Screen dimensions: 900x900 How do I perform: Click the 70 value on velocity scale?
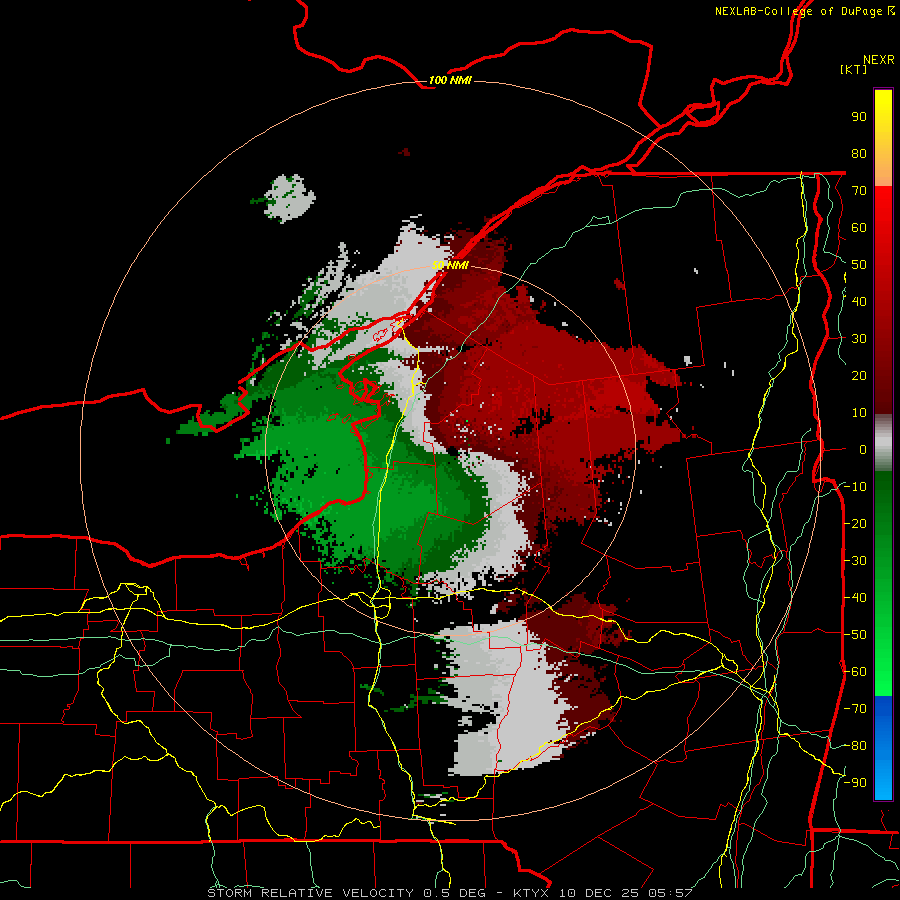859,191
